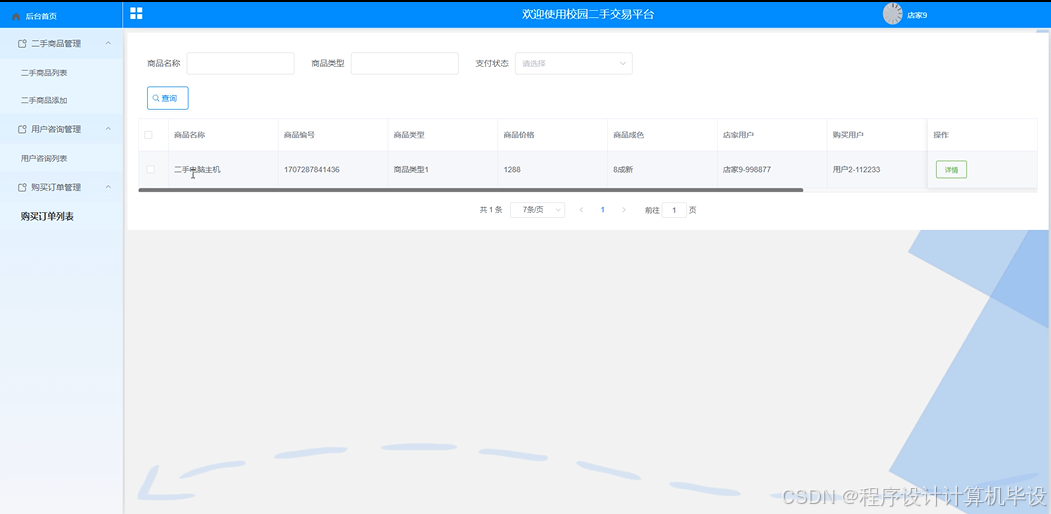
Task: Focus the 商品名称 search input
Action: pyautogui.click(x=241, y=64)
